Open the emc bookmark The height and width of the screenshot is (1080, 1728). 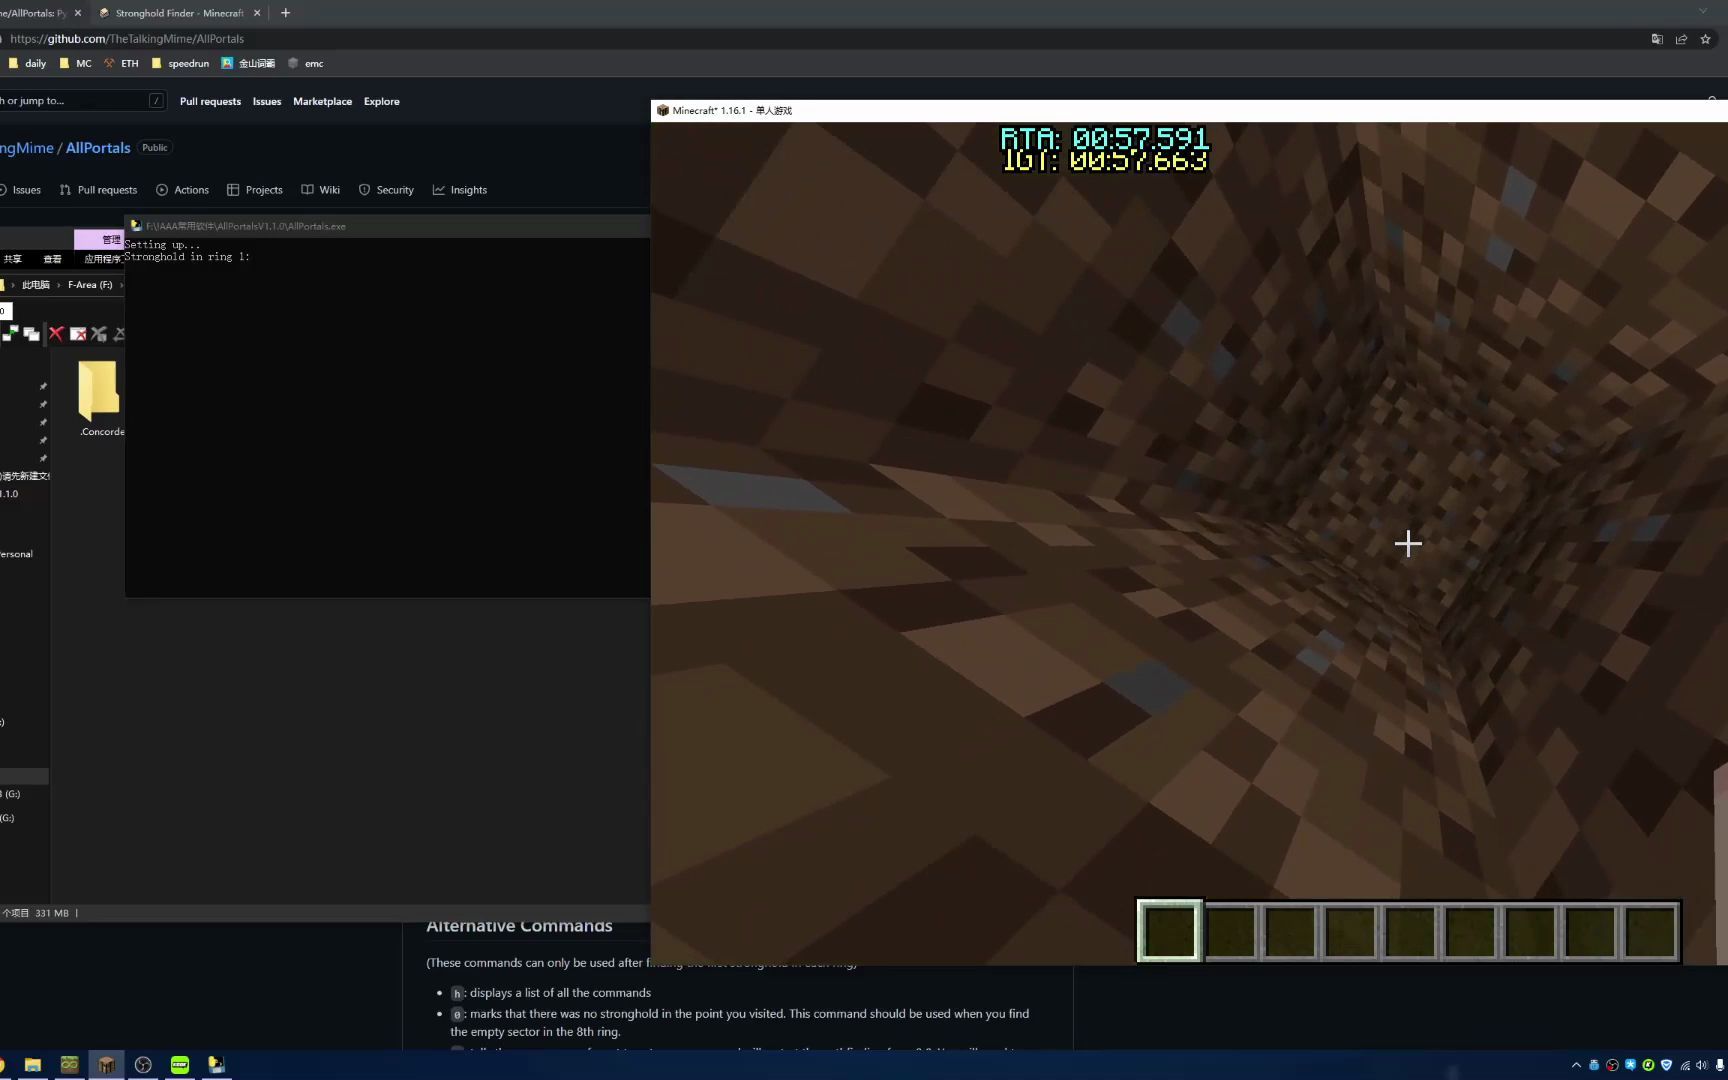[305, 63]
